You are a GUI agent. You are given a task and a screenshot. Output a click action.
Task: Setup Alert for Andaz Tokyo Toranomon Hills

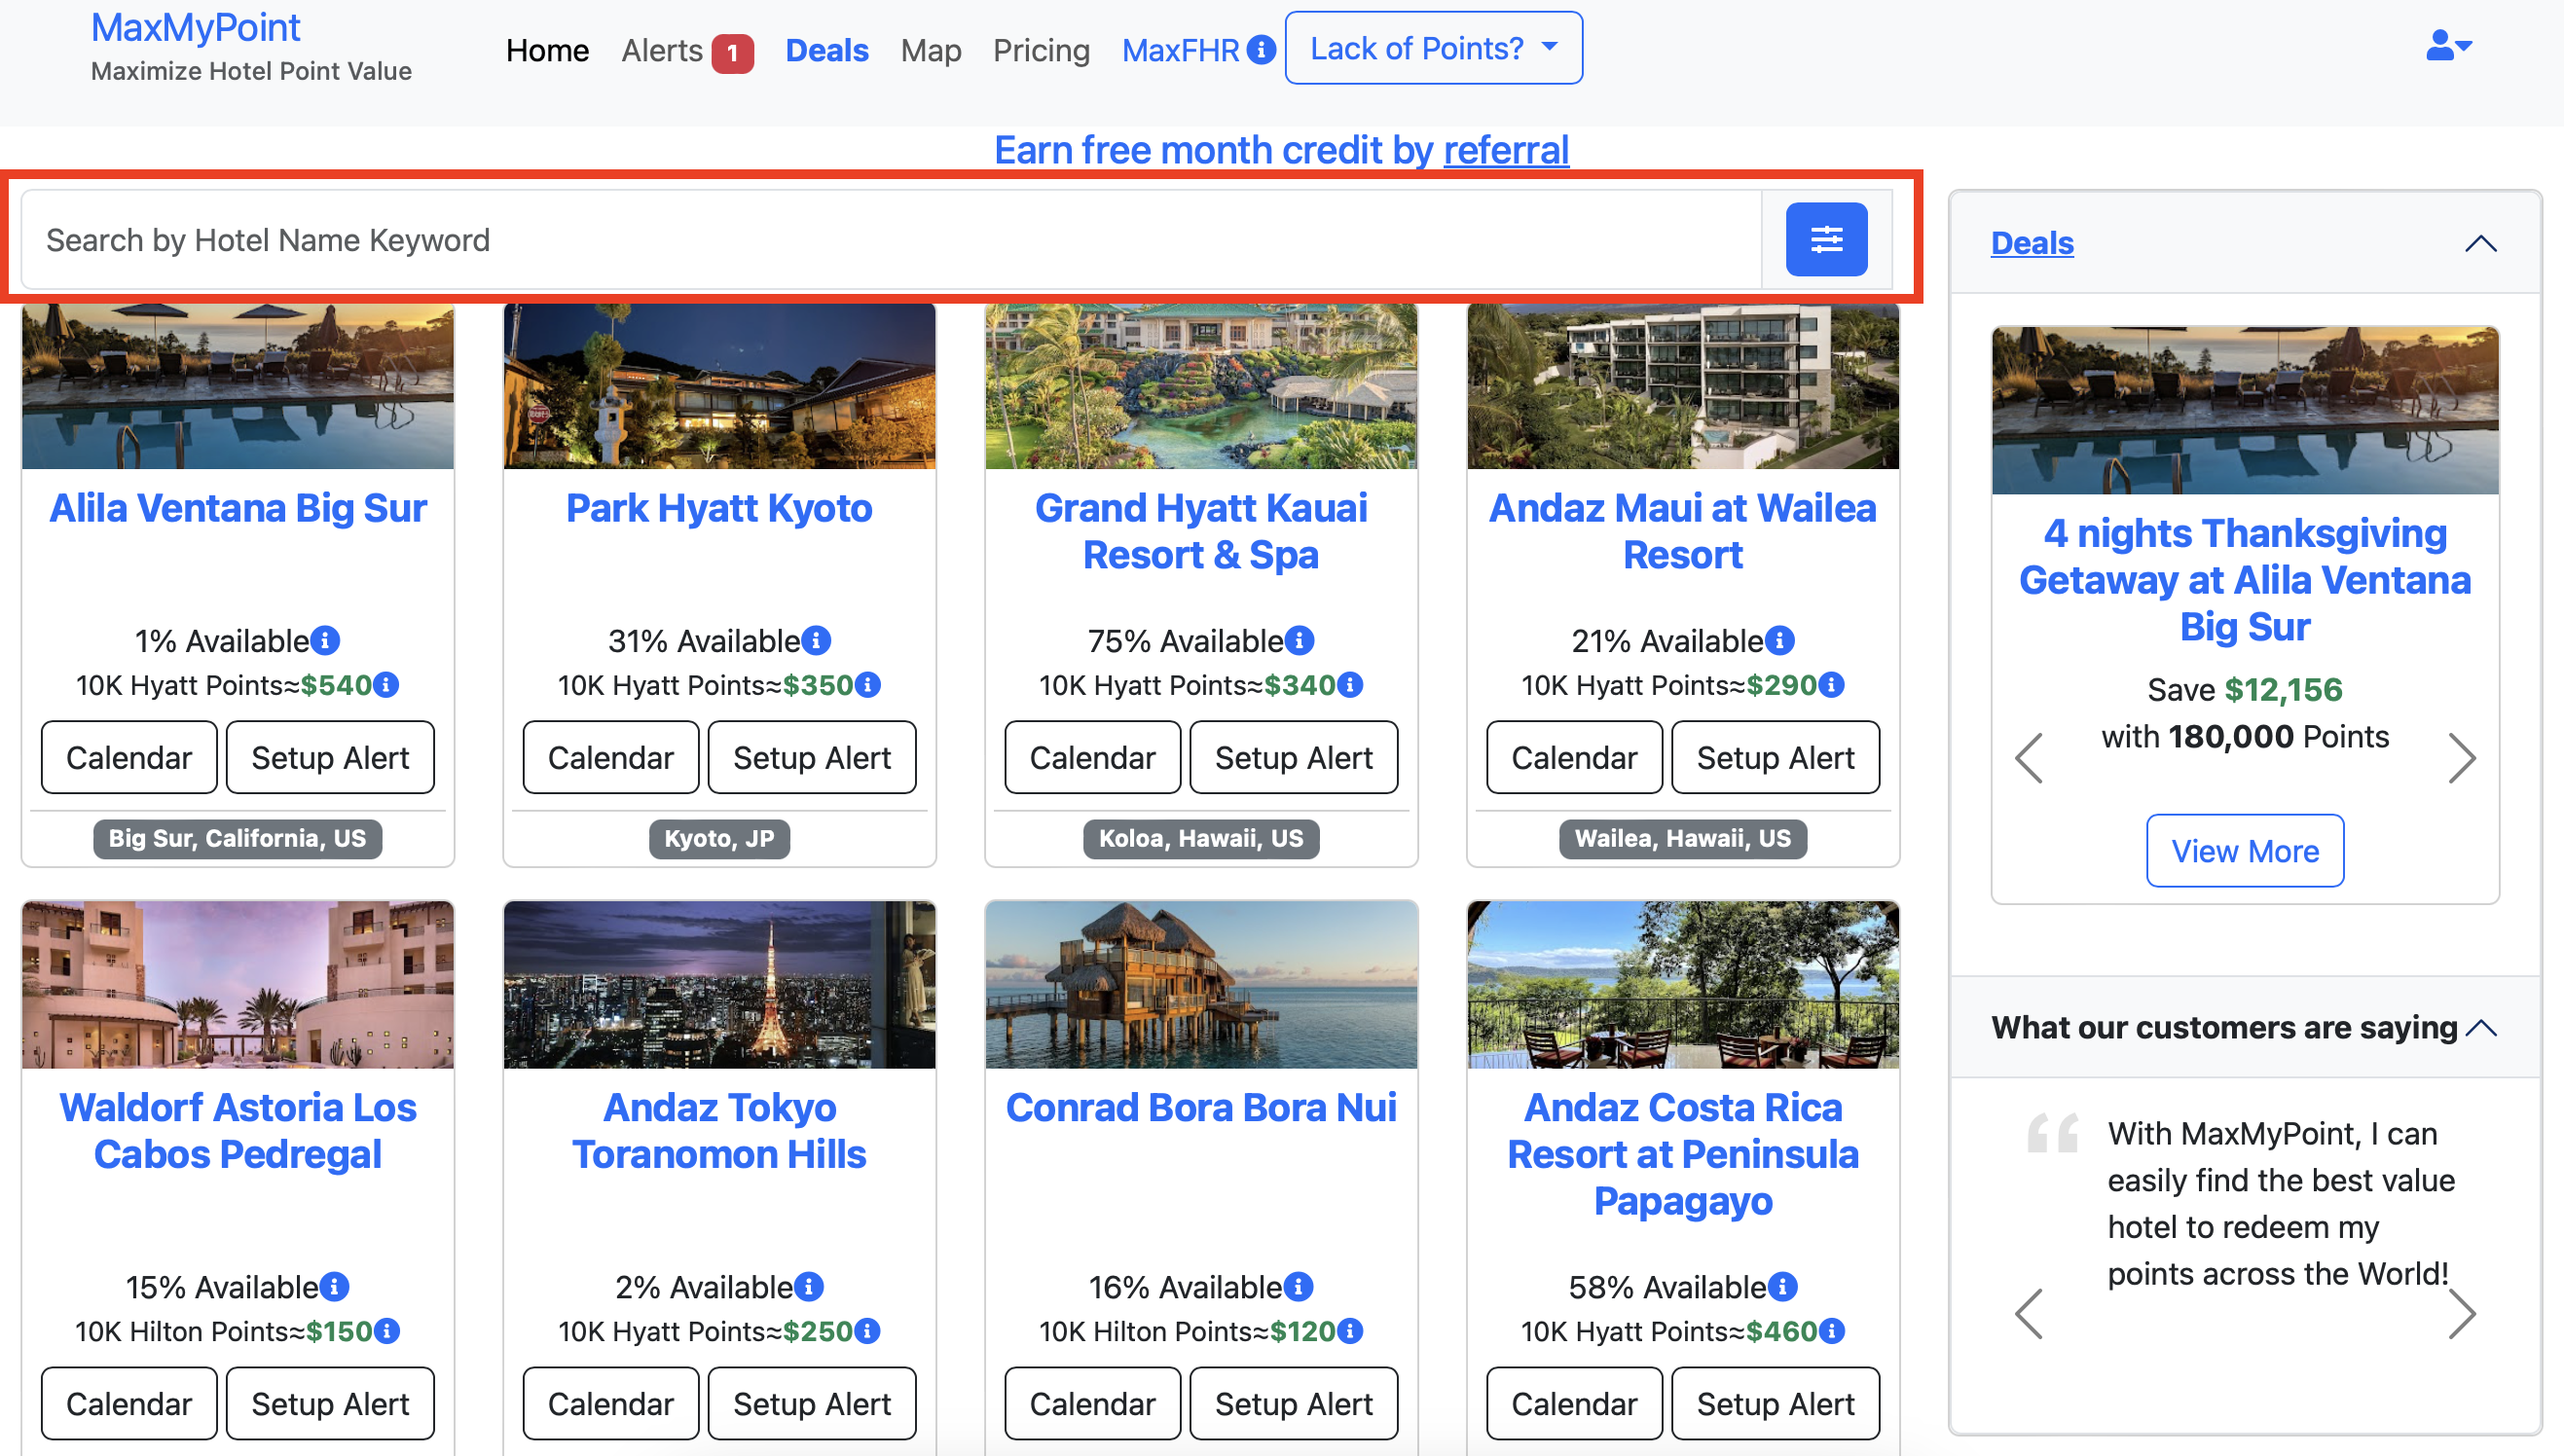(811, 1403)
